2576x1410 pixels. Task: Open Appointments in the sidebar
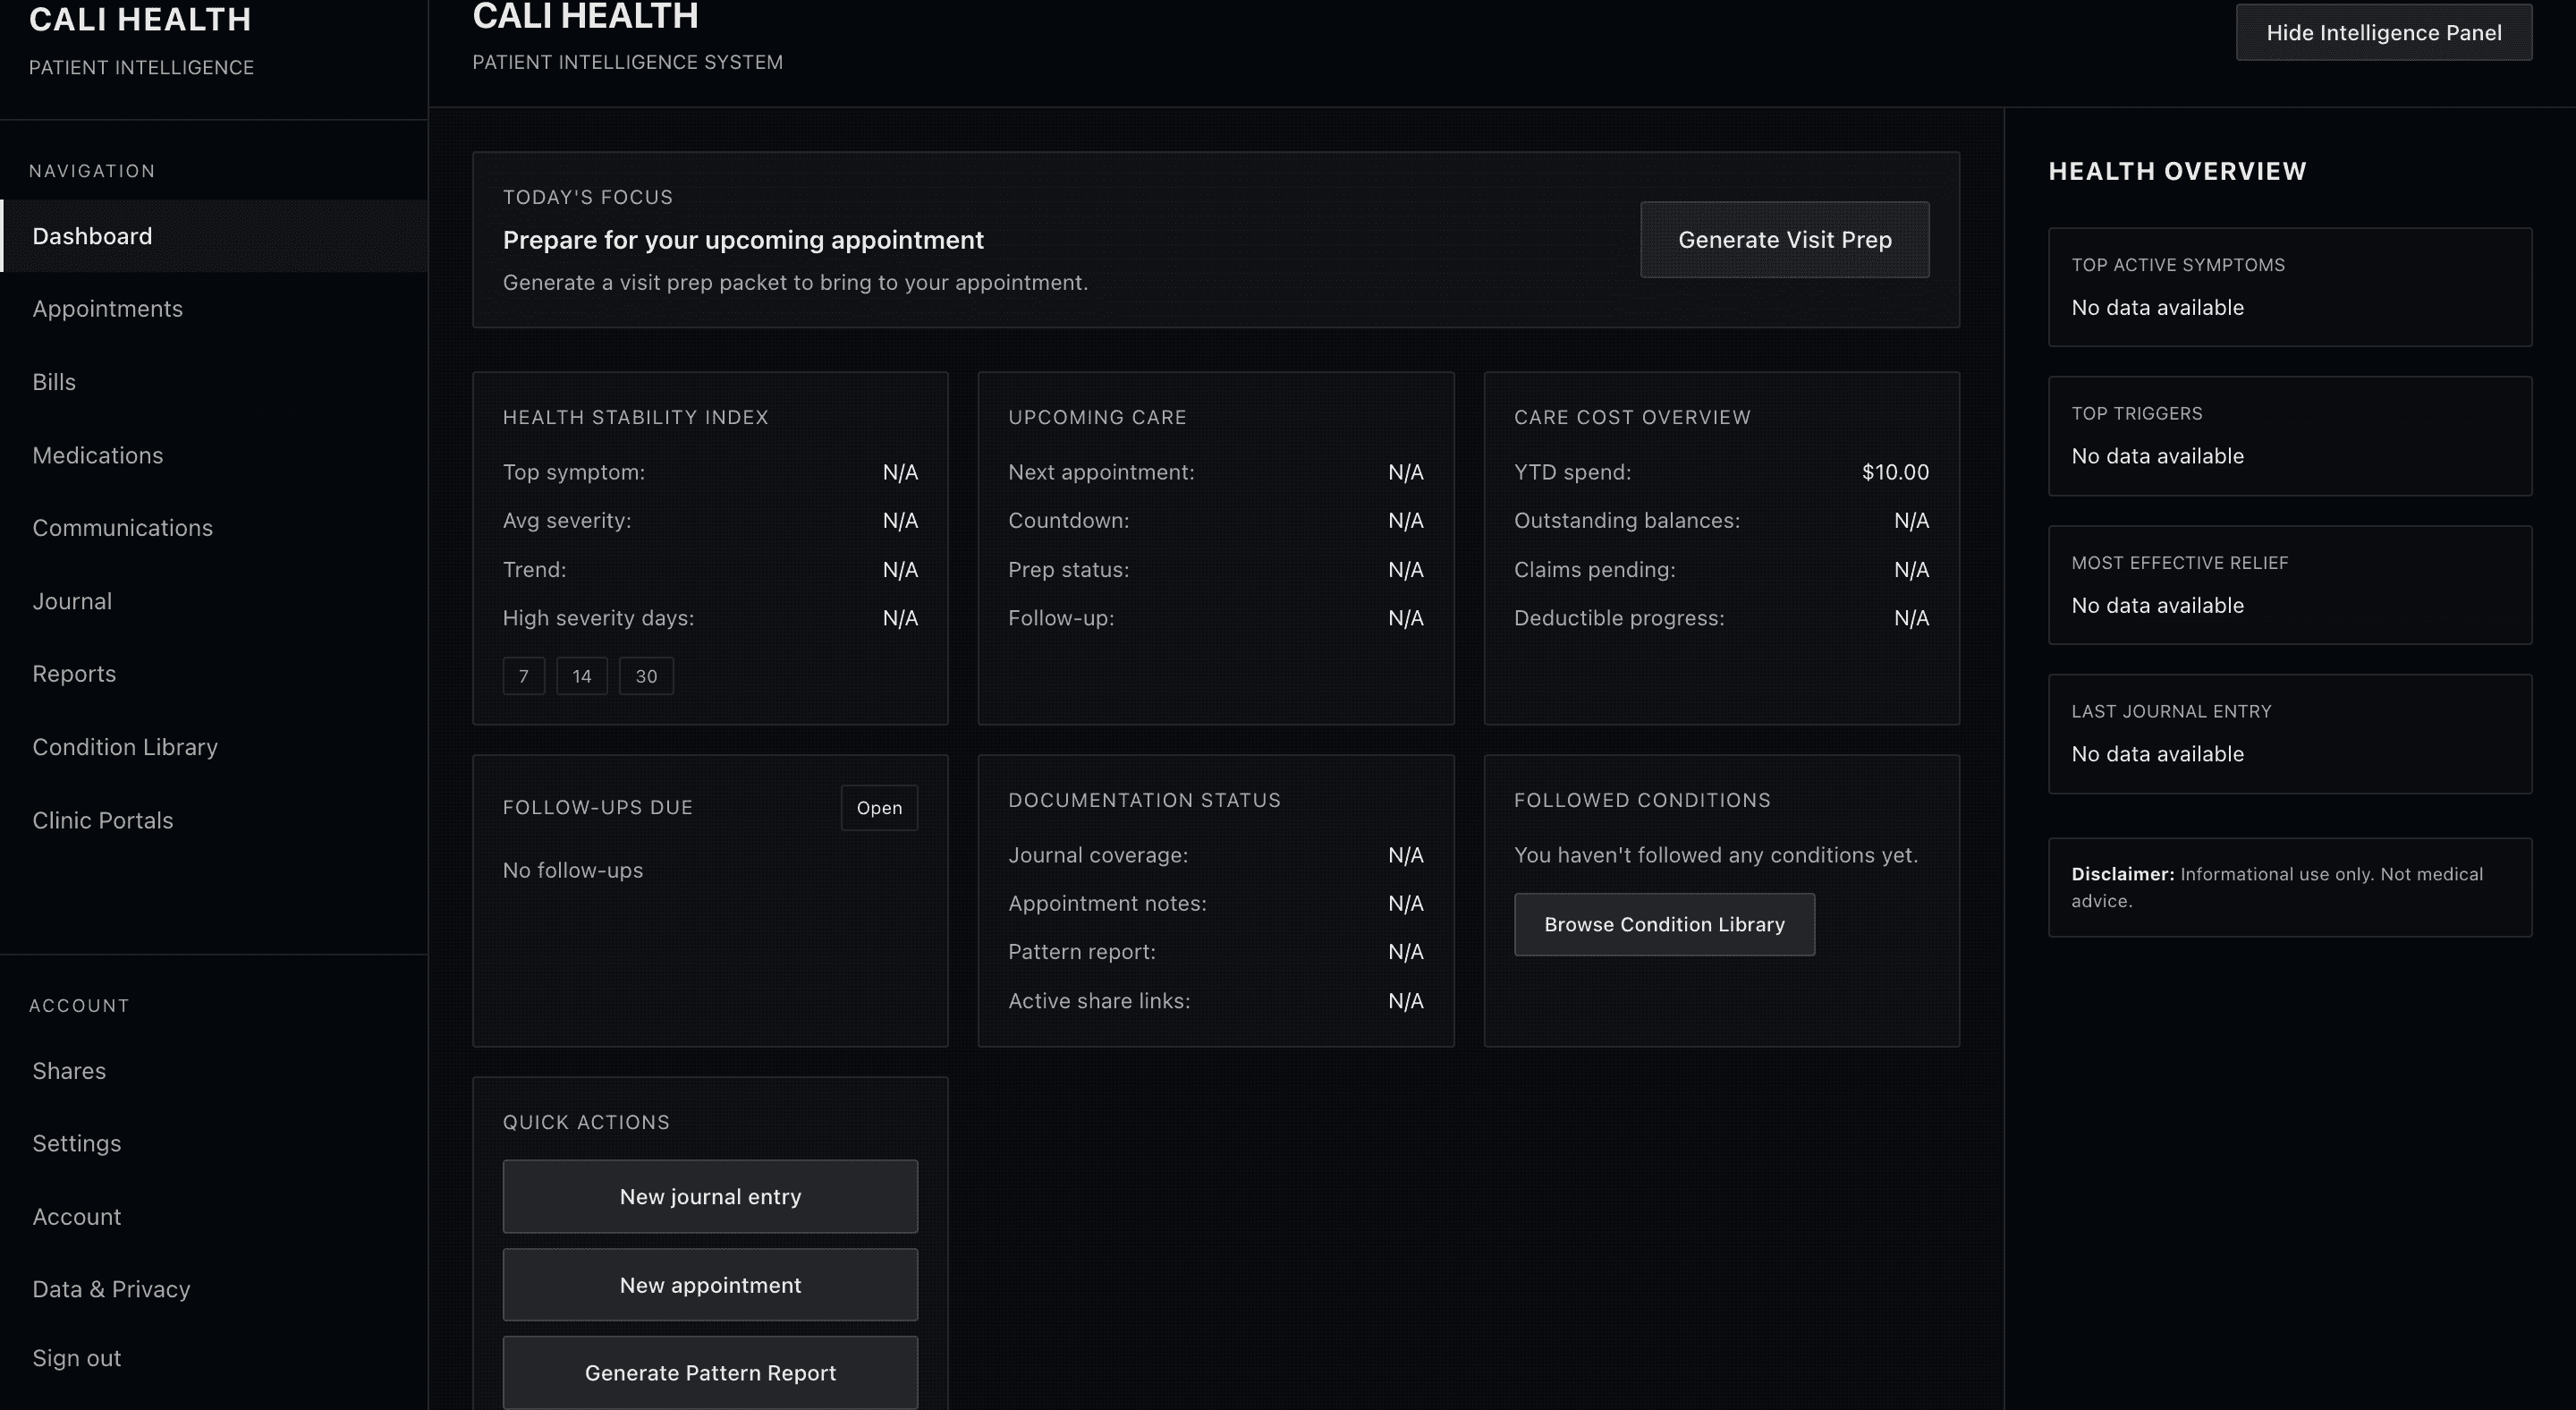click(107, 309)
